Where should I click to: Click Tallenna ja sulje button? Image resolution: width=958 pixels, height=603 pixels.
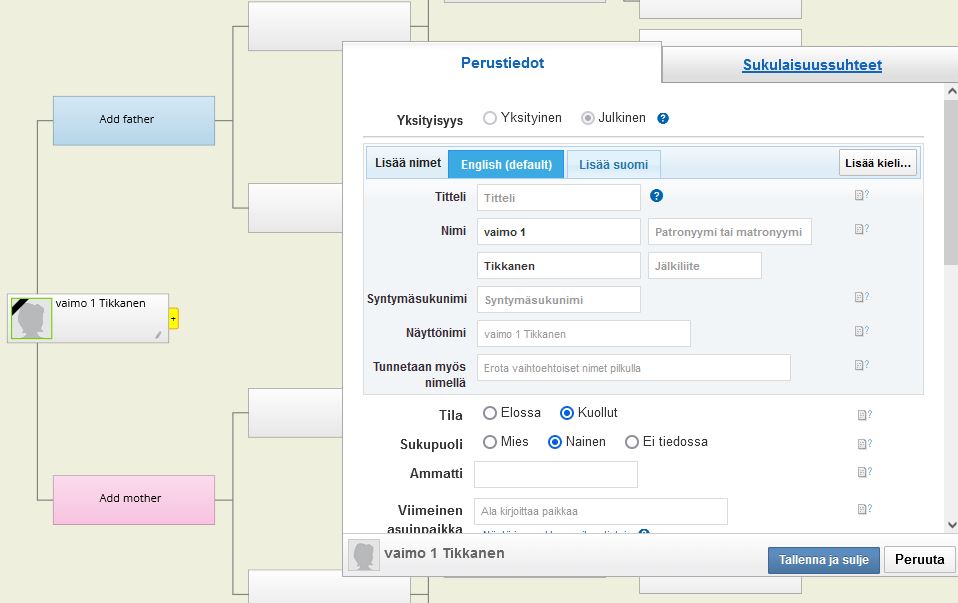(824, 560)
